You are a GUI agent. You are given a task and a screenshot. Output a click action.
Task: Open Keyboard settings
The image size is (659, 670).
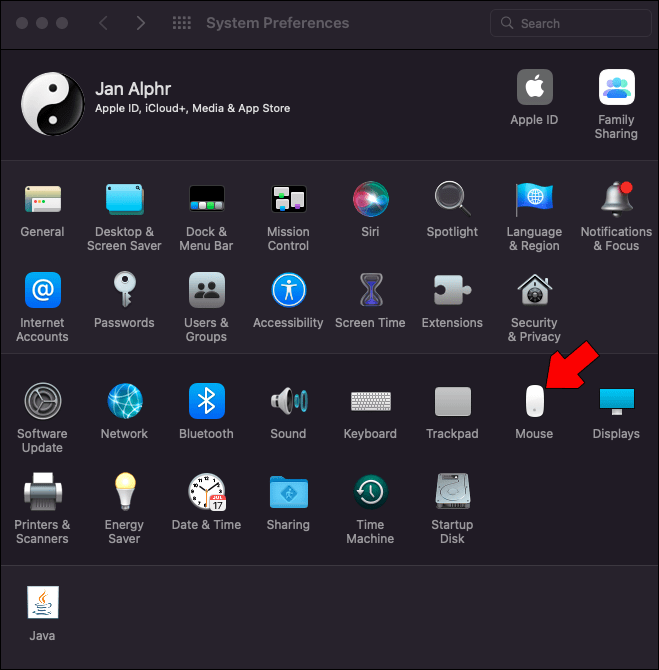point(371,401)
